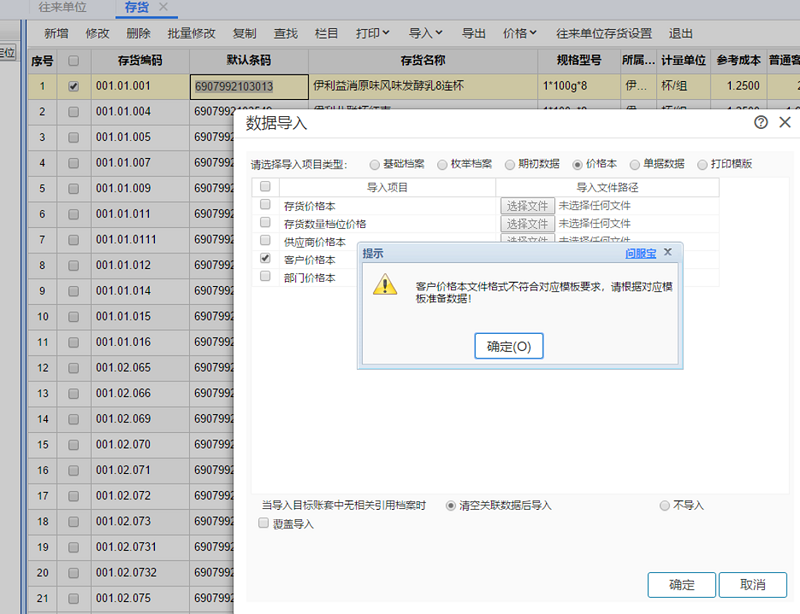The height and width of the screenshot is (614, 800).
Task: Choose file for 存货数量档位价格
Action: [527, 224]
